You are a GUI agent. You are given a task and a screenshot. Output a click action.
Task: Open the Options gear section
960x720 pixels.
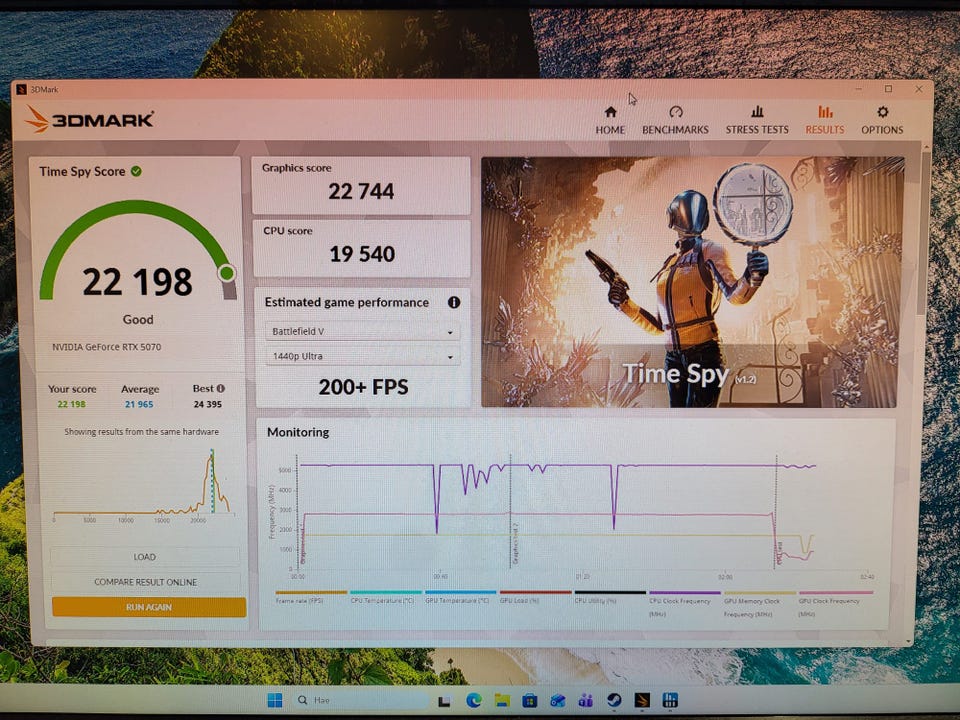tap(882, 120)
